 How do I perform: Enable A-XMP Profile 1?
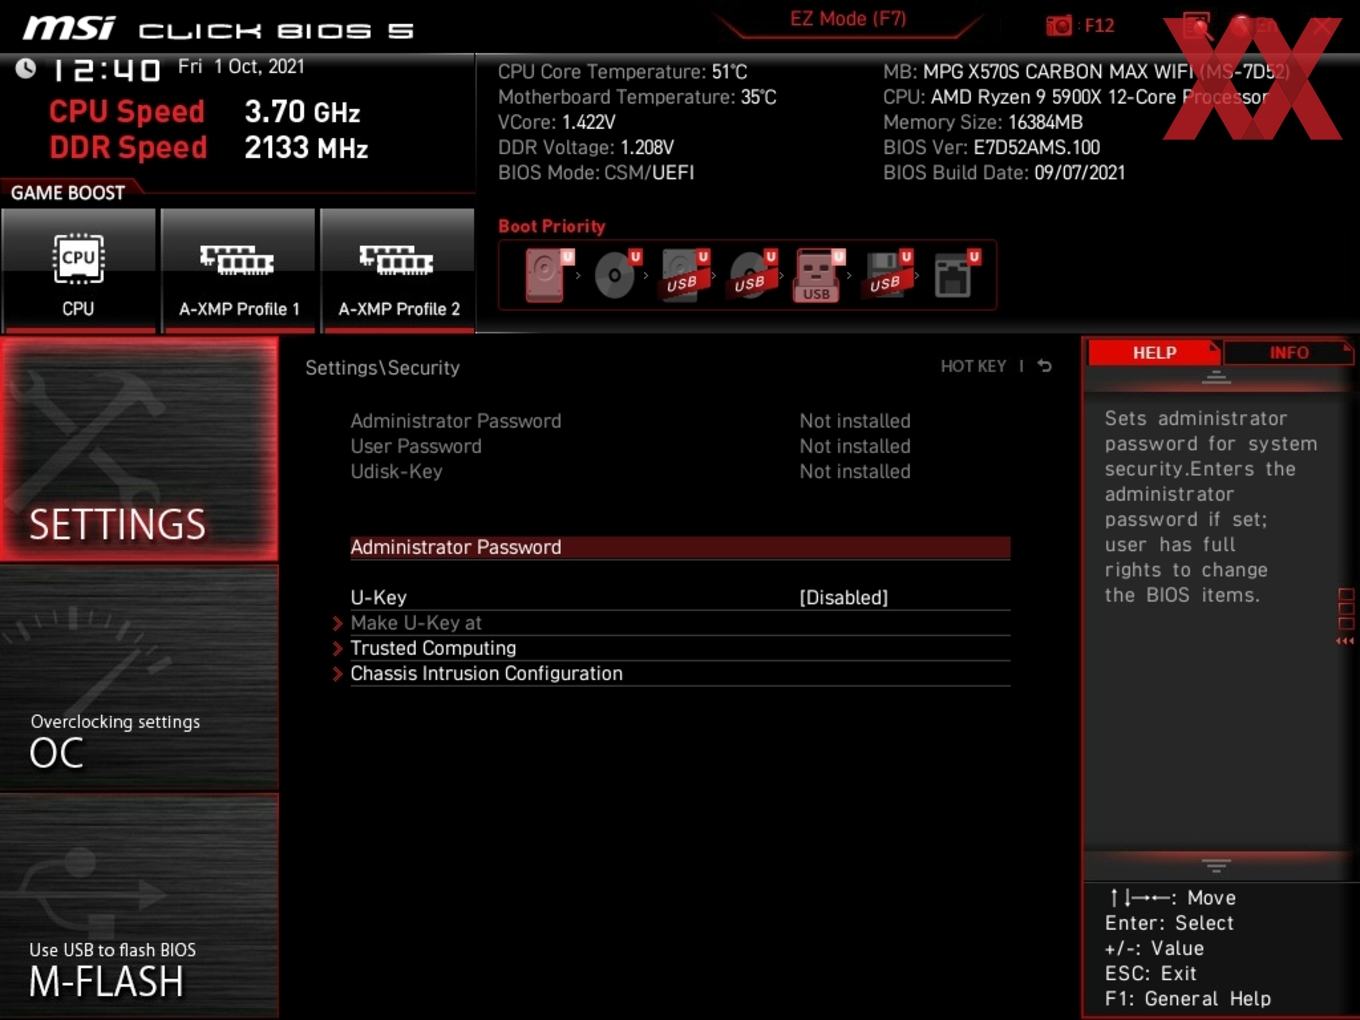click(x=238, y=269)
